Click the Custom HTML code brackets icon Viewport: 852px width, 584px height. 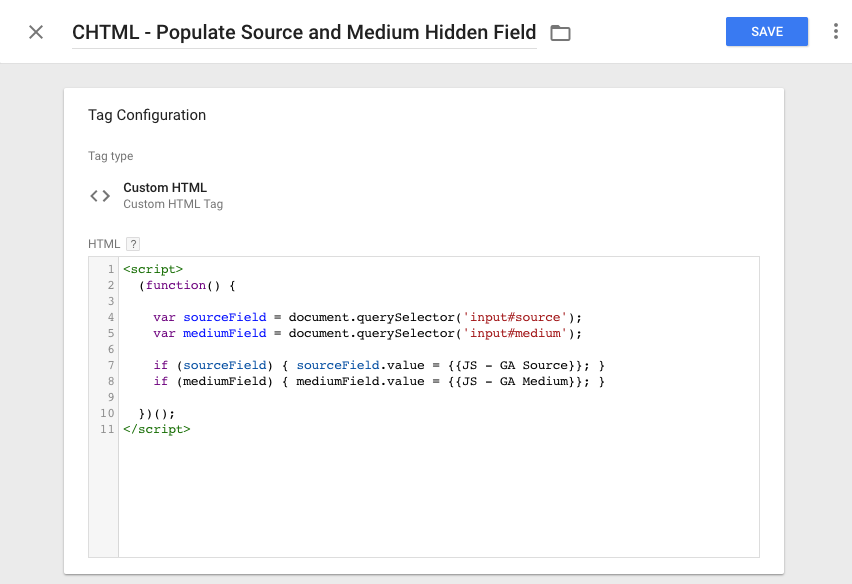[100, 196]
